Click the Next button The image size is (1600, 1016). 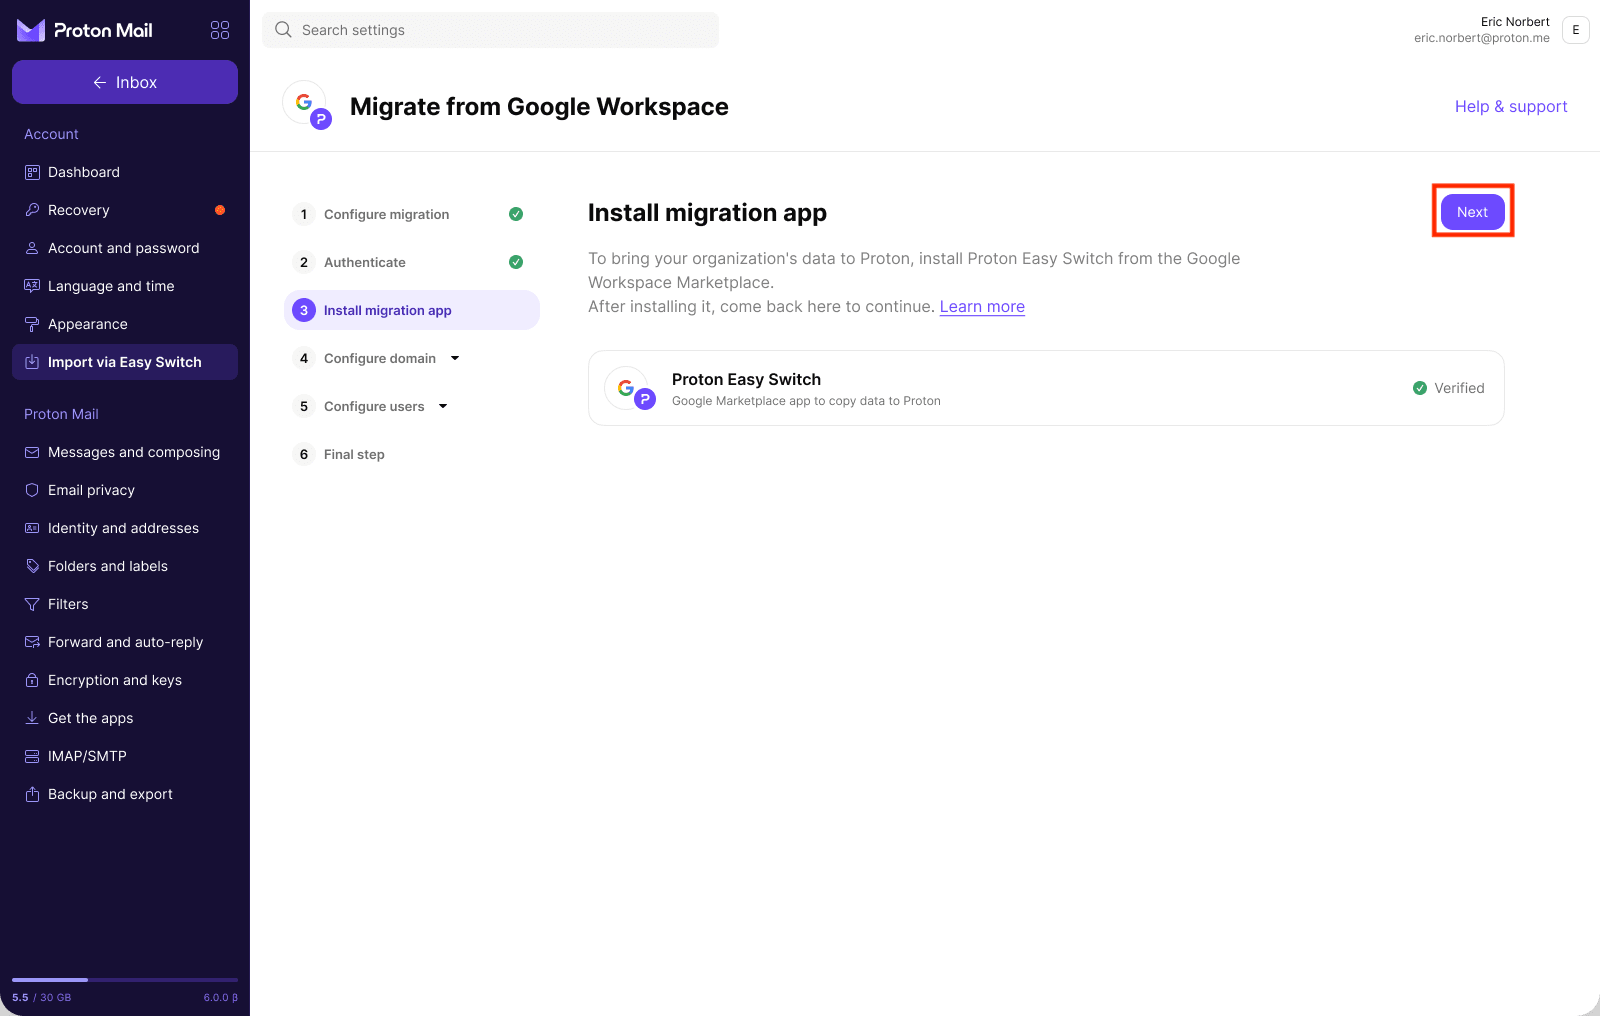[1472, 212]
